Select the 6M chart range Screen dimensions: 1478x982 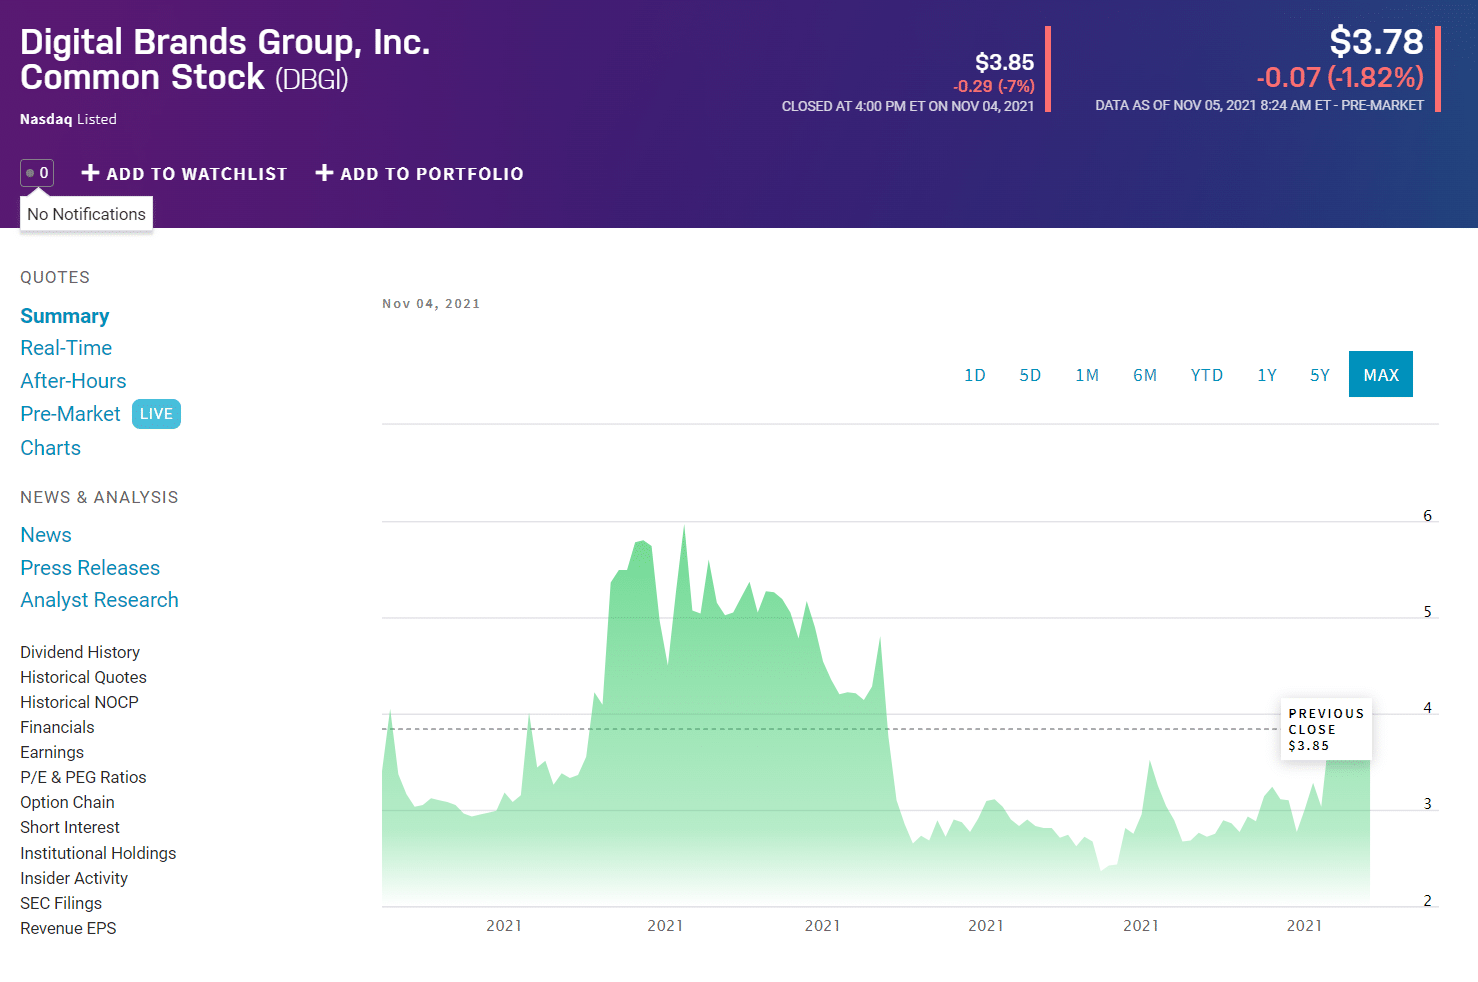(1145, 375)
